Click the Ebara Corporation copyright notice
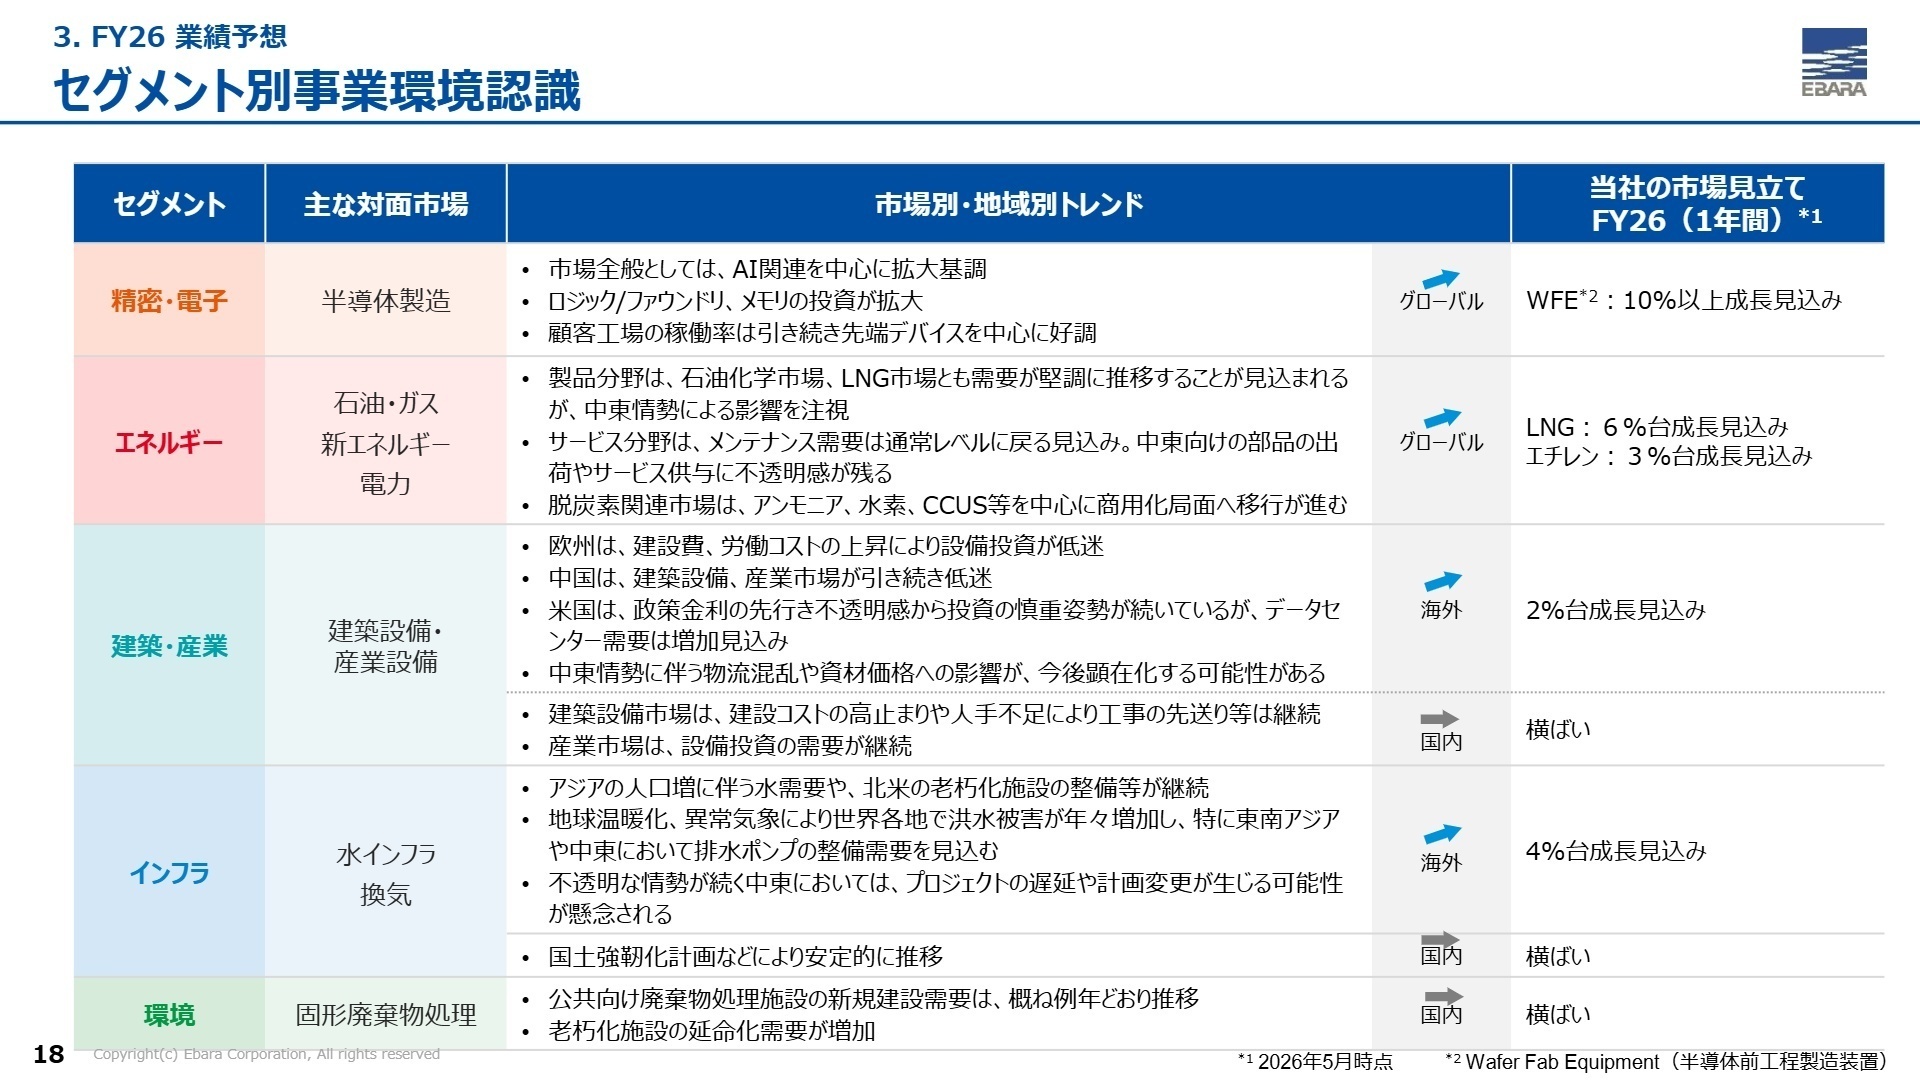This screenshot has width=1920, height=1080. pyautogui.click(x=266, y=1054)
